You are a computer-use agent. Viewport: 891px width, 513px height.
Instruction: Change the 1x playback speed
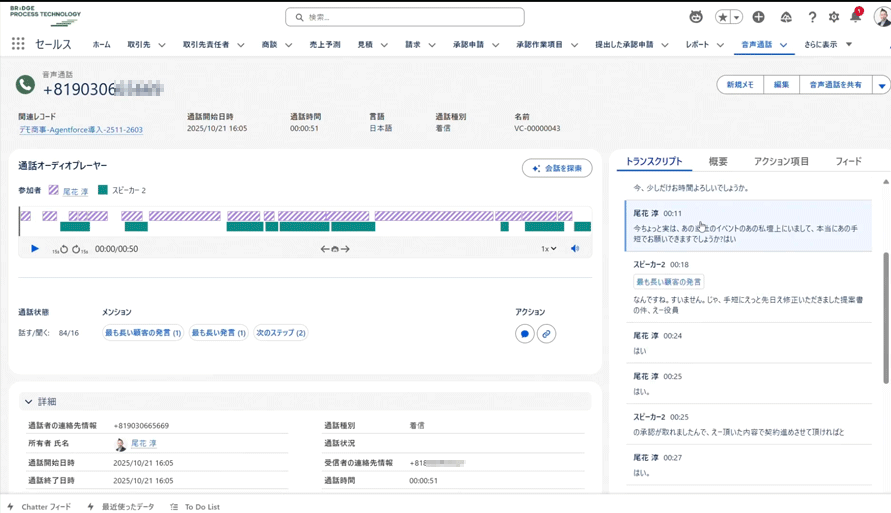coord(548,249)
